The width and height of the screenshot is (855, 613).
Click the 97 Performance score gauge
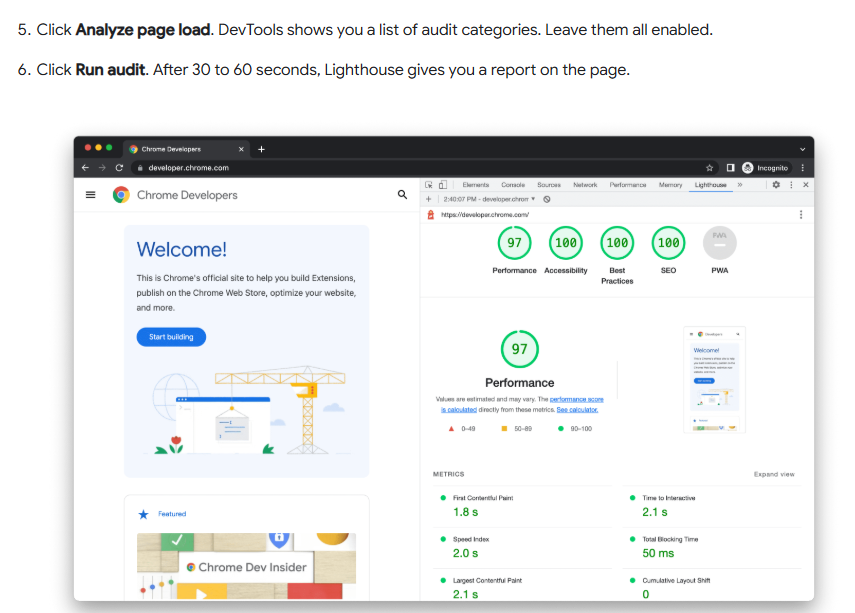click(520, 349)
